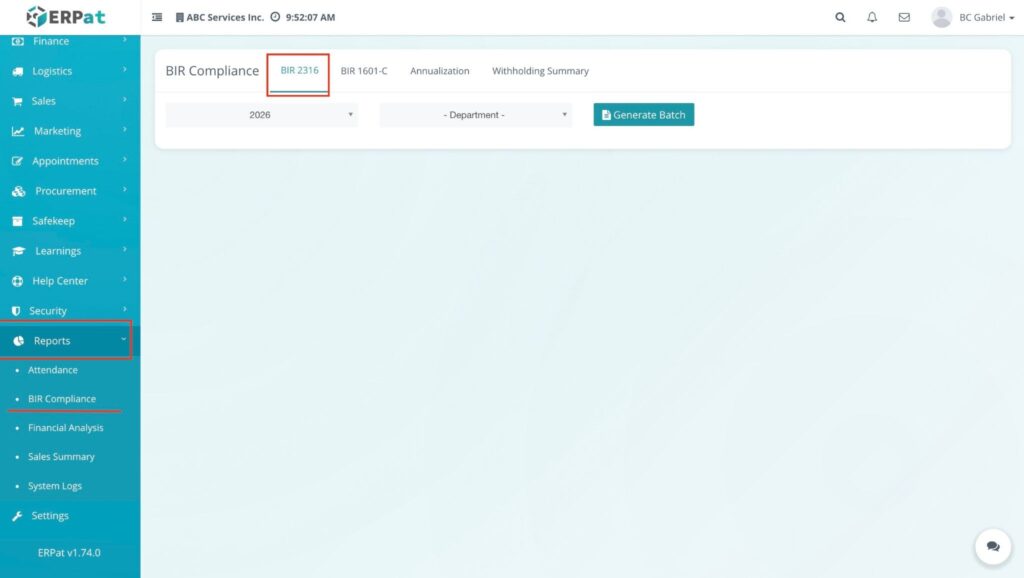
Task: Click the Logistics truck icon
Action: 18,71
